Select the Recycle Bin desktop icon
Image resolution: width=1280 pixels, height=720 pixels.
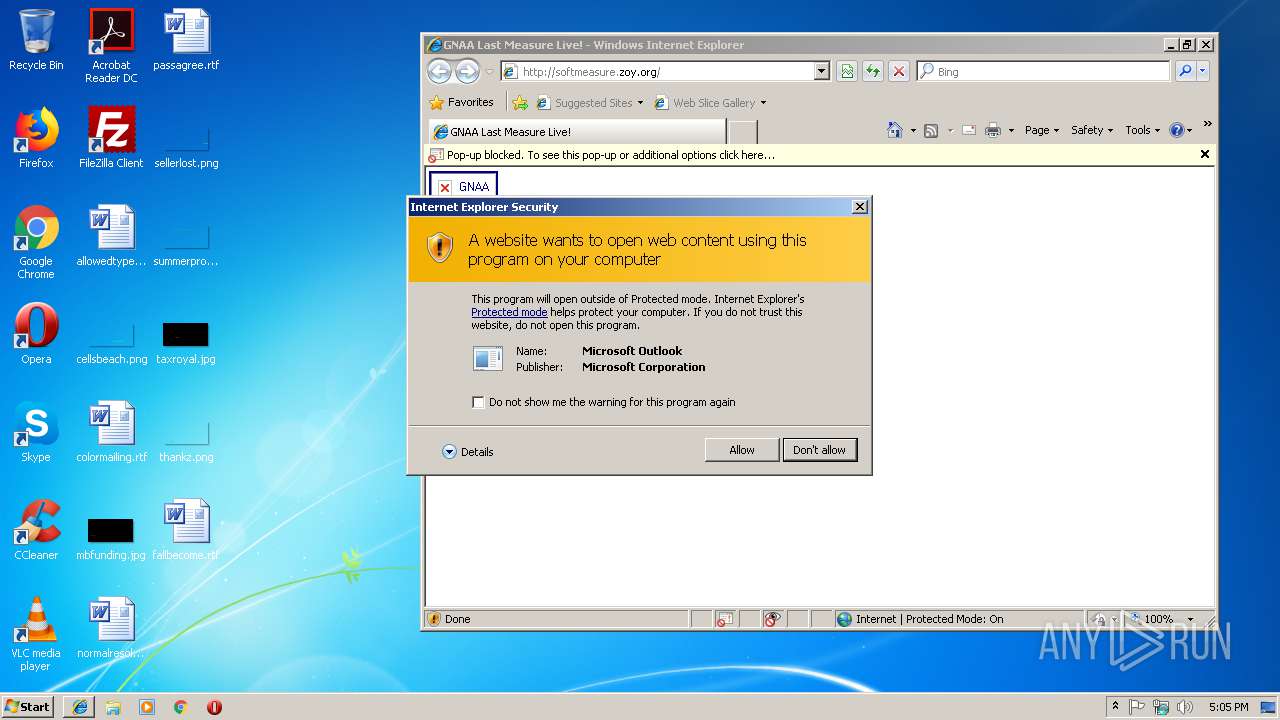[36, 40]
